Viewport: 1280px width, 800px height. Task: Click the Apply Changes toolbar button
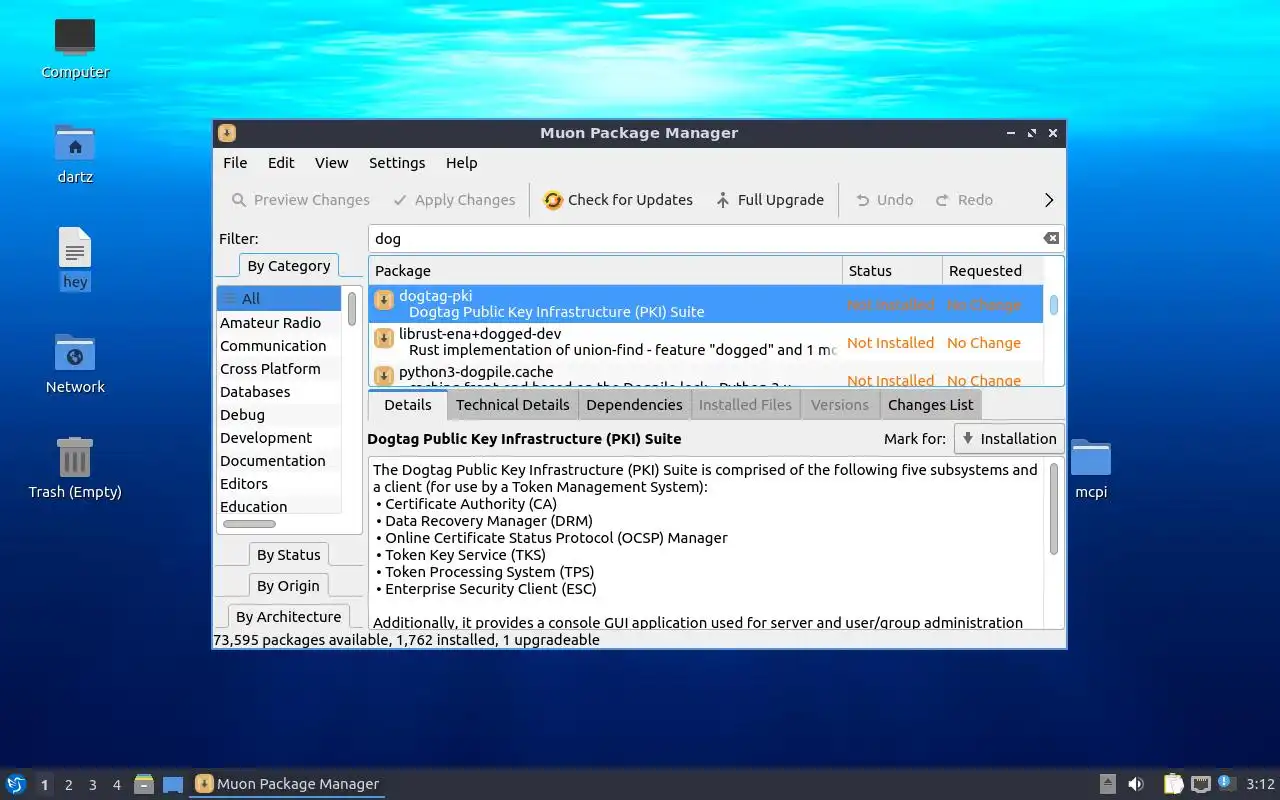tap(454, 200)
